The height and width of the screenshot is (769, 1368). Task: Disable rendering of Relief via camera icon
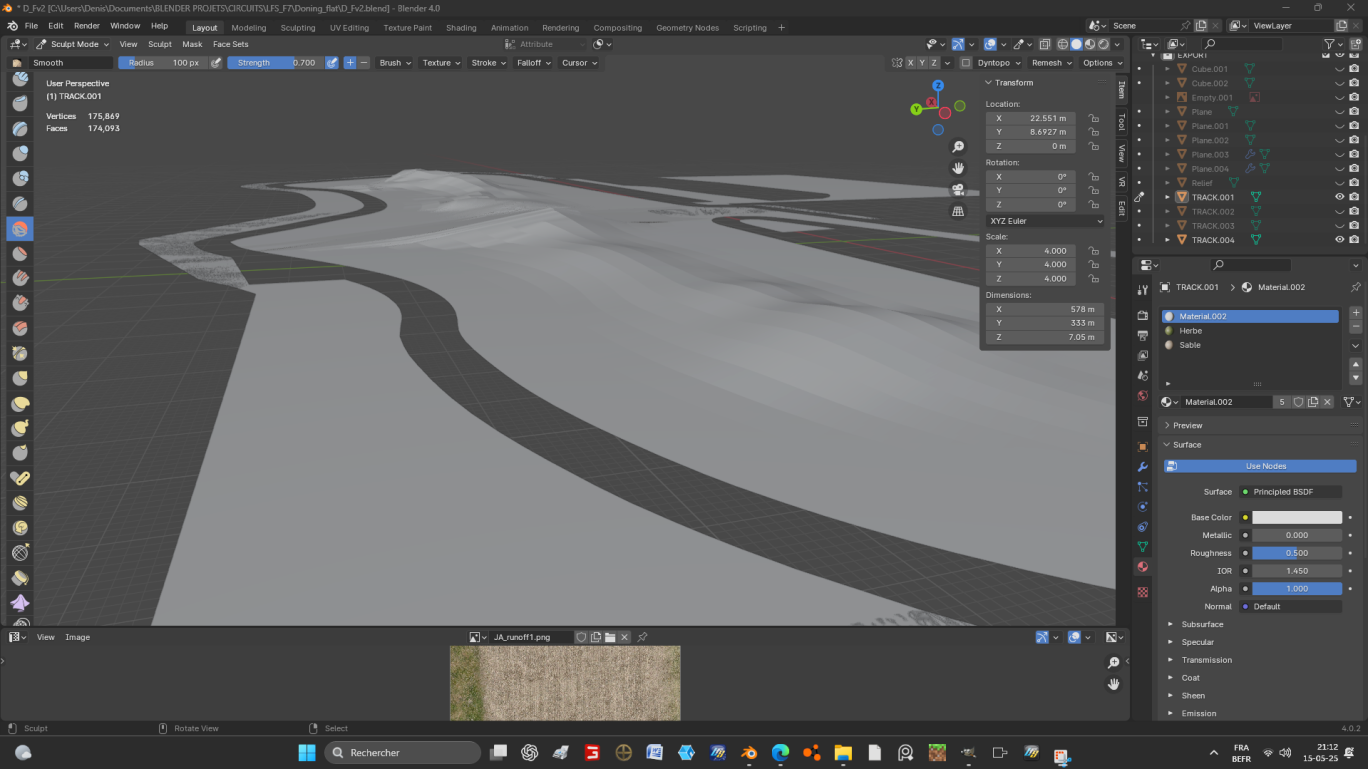[x=1354, y=183]
